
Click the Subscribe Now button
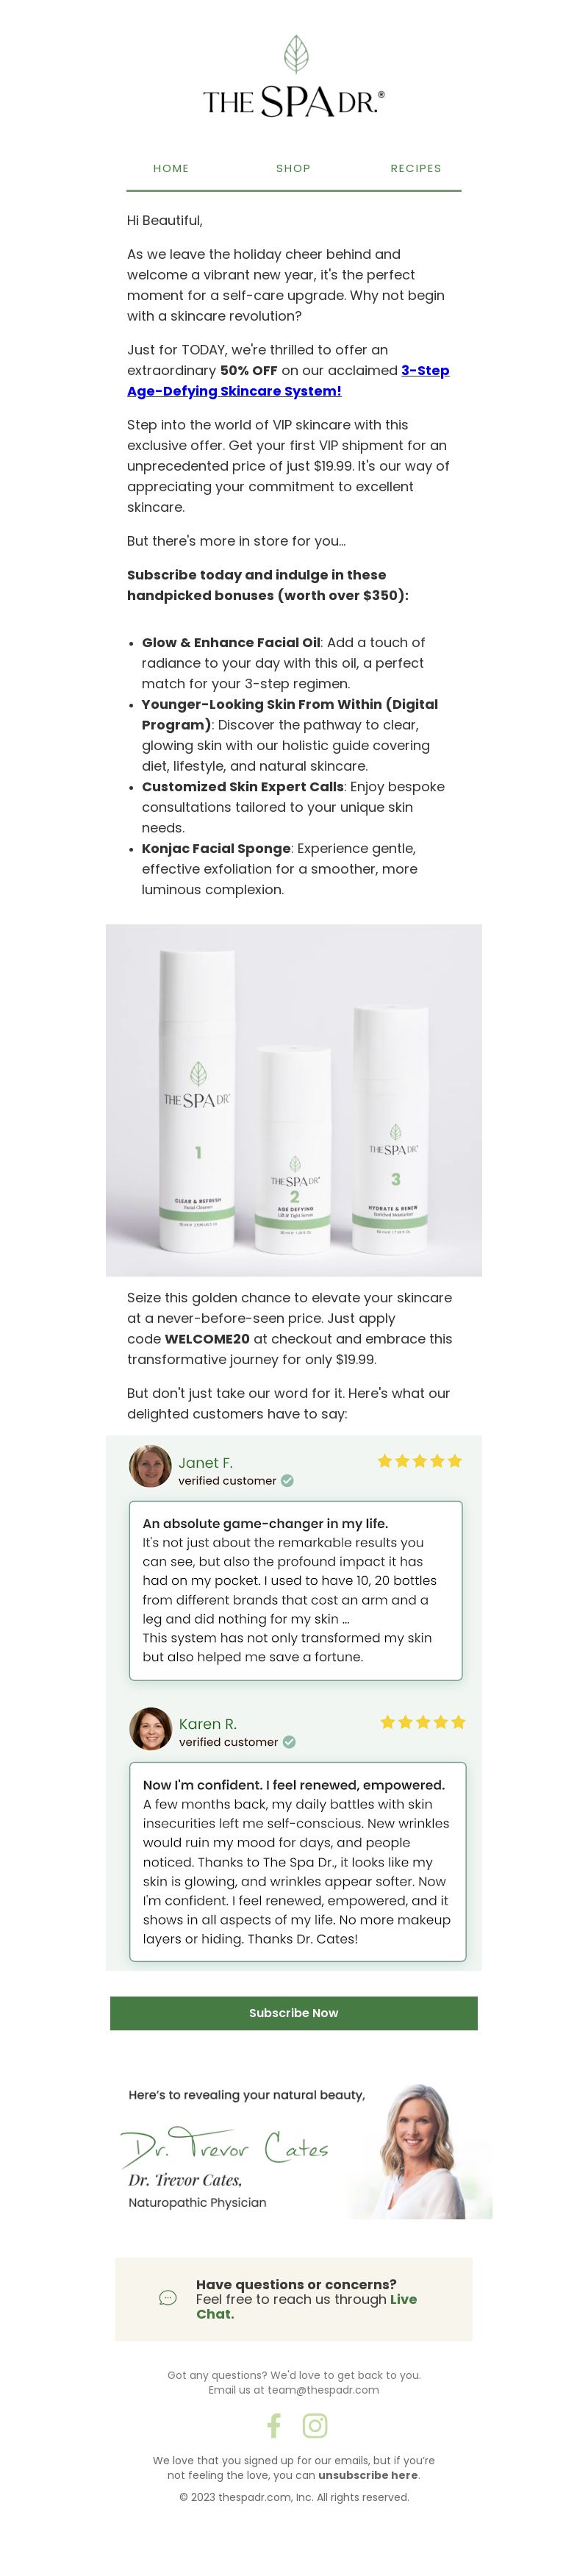click(x=294, y=2013)
